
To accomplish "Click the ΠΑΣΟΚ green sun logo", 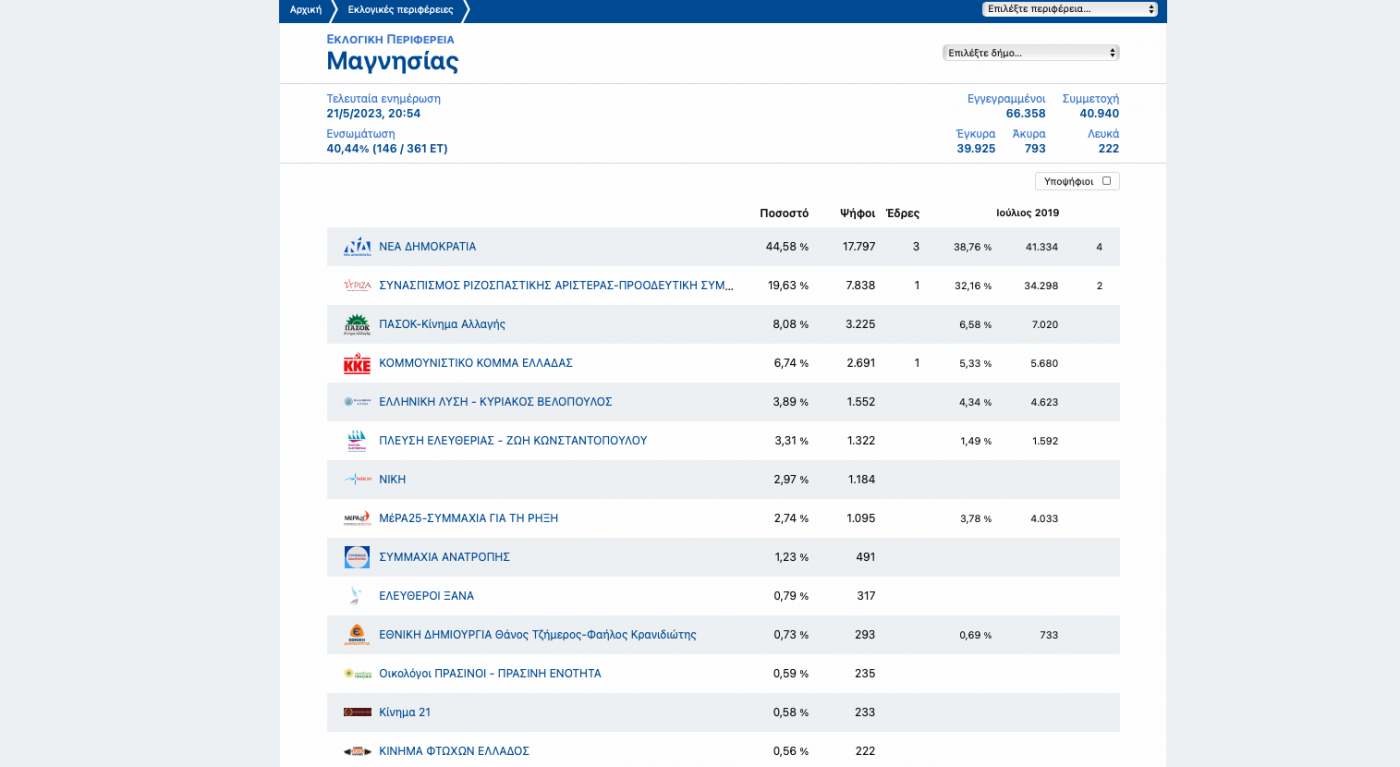I will pyautogui.click(x=357, y=324).
